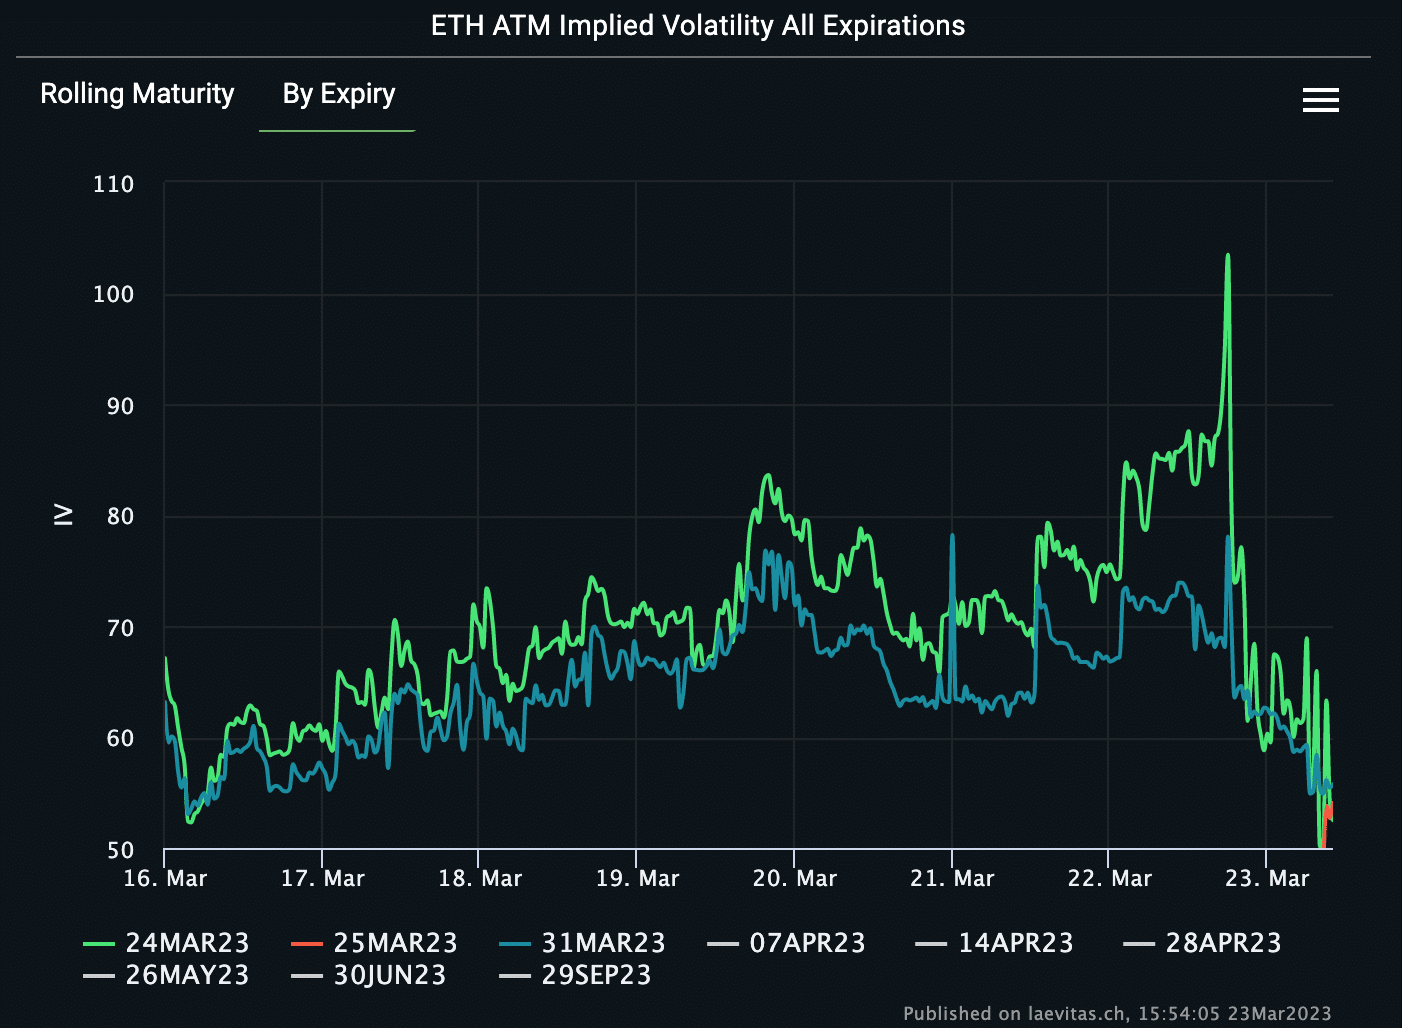Click the 16. Mar x-axis label
Image resolution: width=1402 pixels, height=1028 pixels.
click(167, 877)
